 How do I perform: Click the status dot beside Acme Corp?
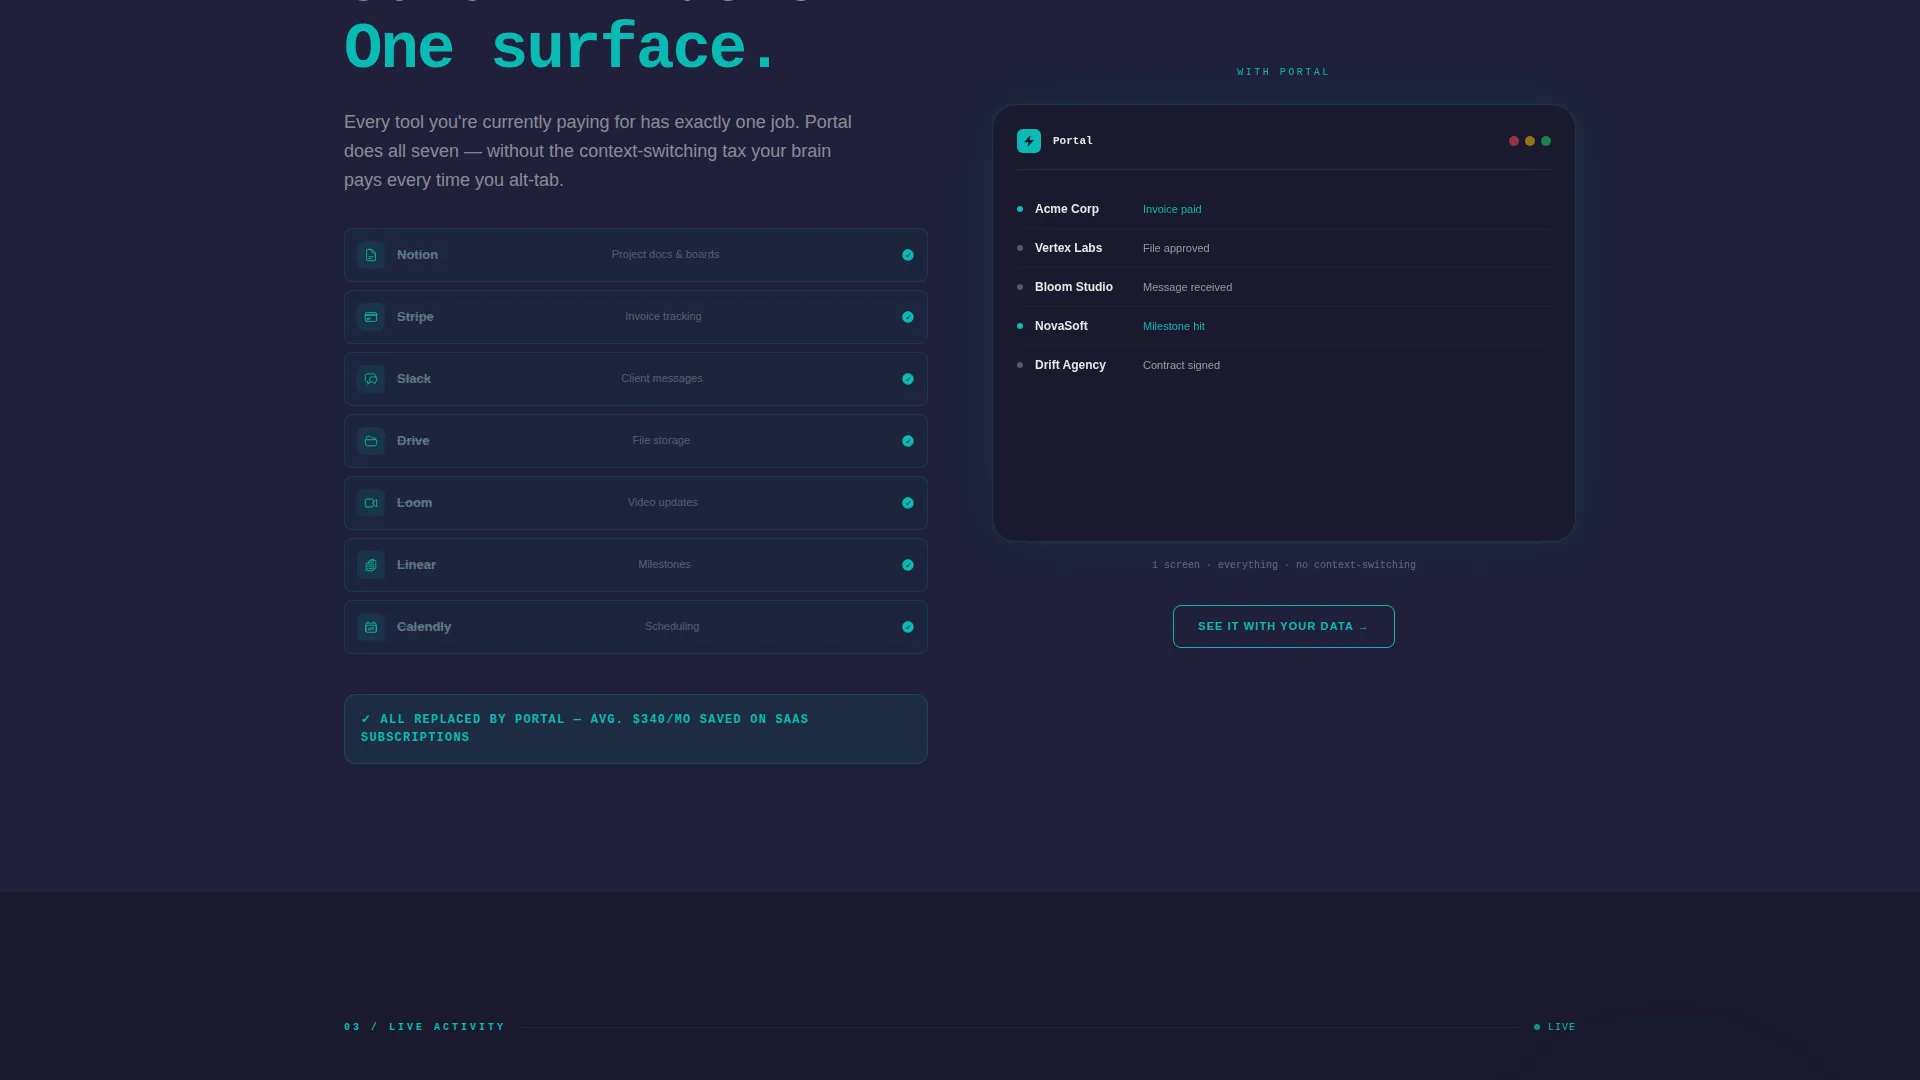pyautogui.click(x=1020, y=209)
